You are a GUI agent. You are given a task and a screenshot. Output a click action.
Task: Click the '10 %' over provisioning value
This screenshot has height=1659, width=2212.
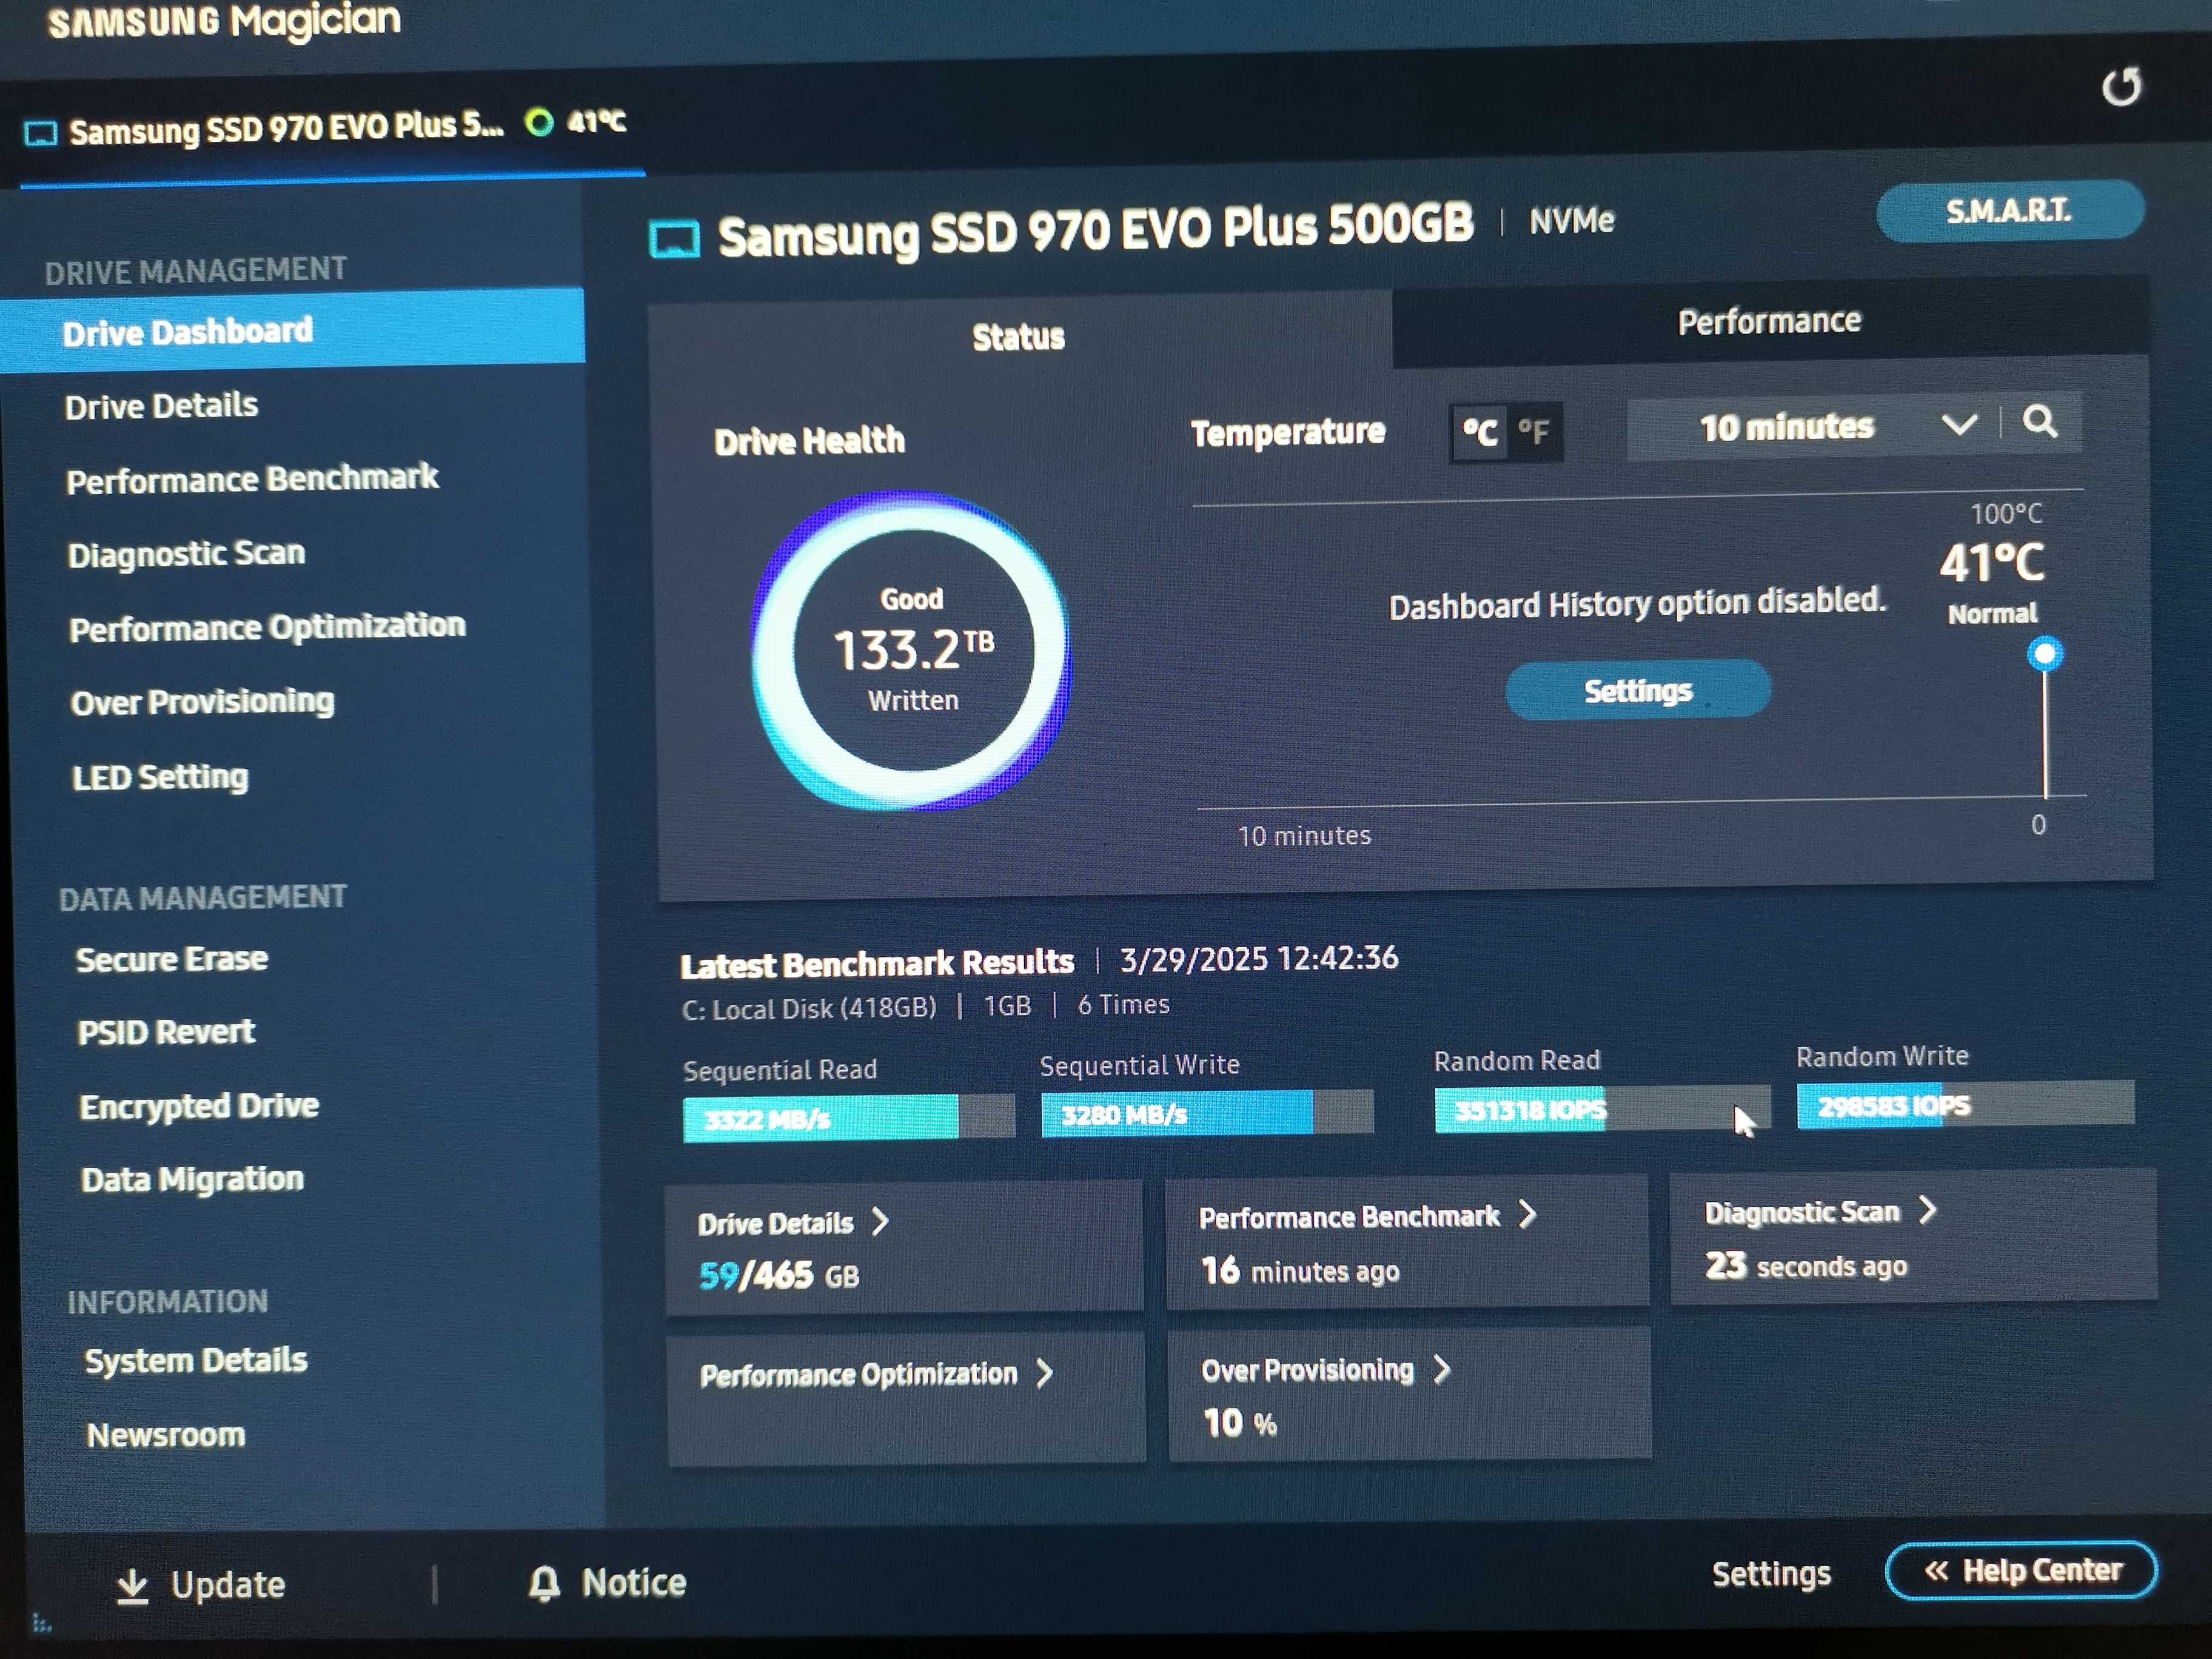coord(1240,1423)
